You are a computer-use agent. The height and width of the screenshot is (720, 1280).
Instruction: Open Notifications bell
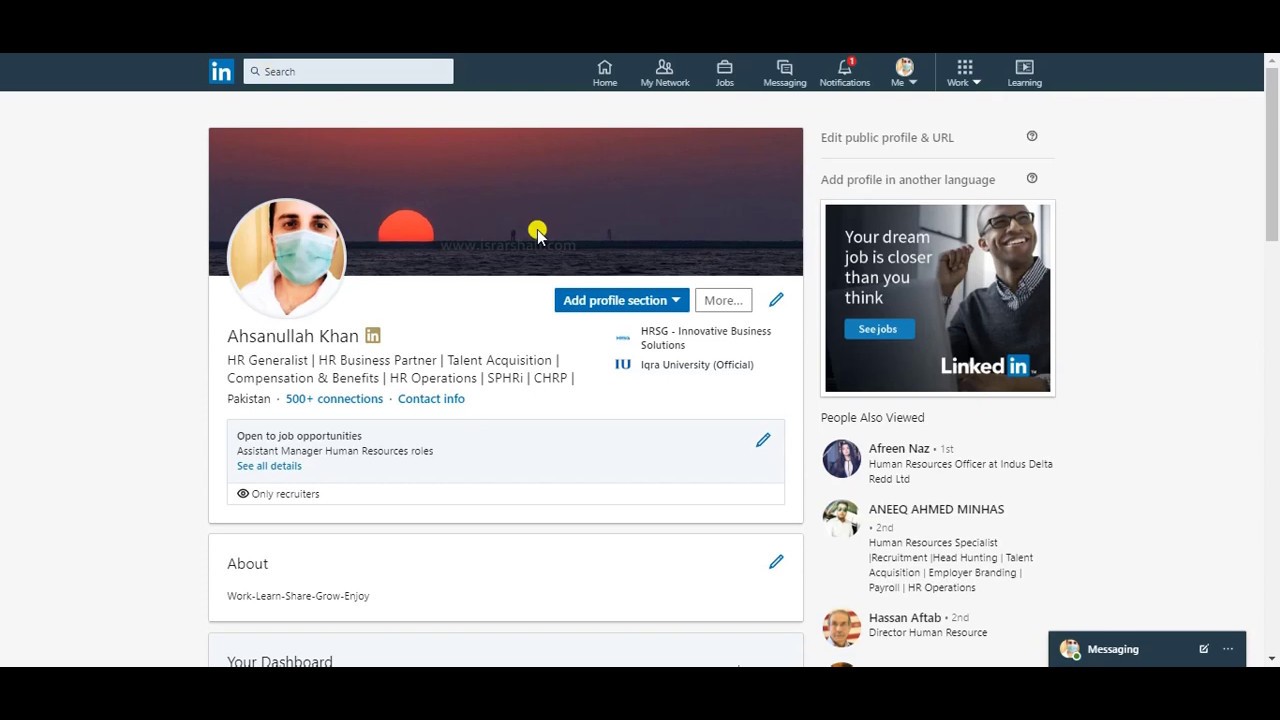[x=845, y=73]
